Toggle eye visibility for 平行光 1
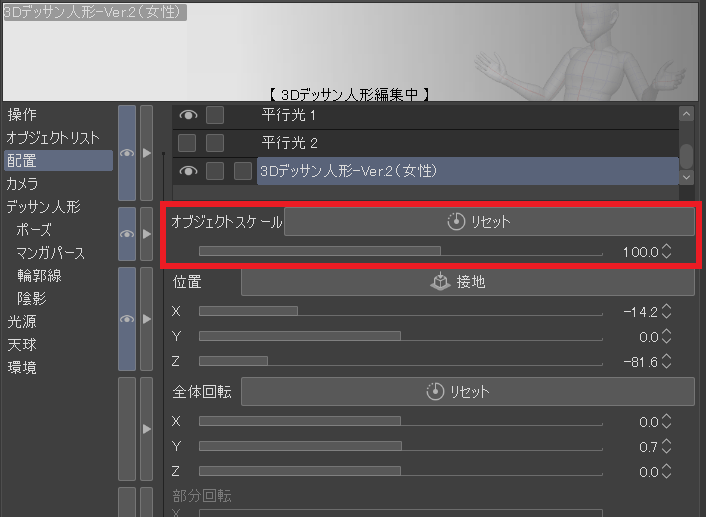This screenshot has height=517, width=706. (187, 116)
